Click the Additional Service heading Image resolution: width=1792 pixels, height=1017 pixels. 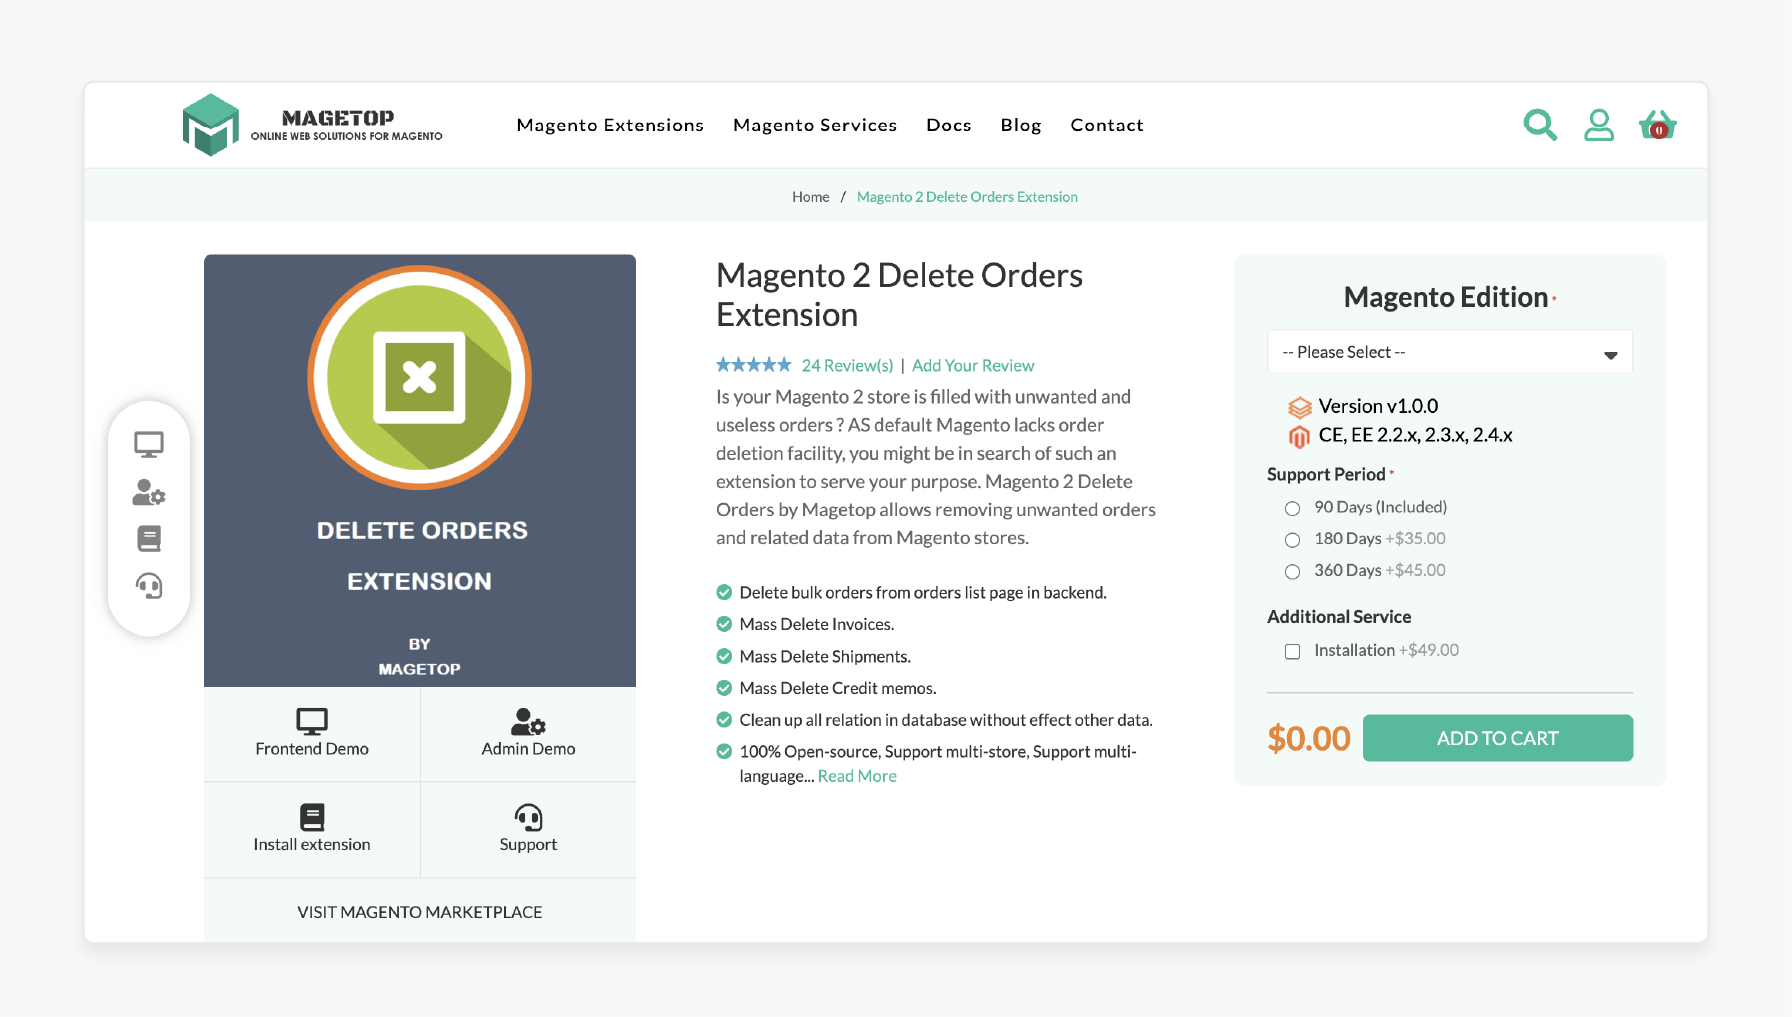(1339, 617)
